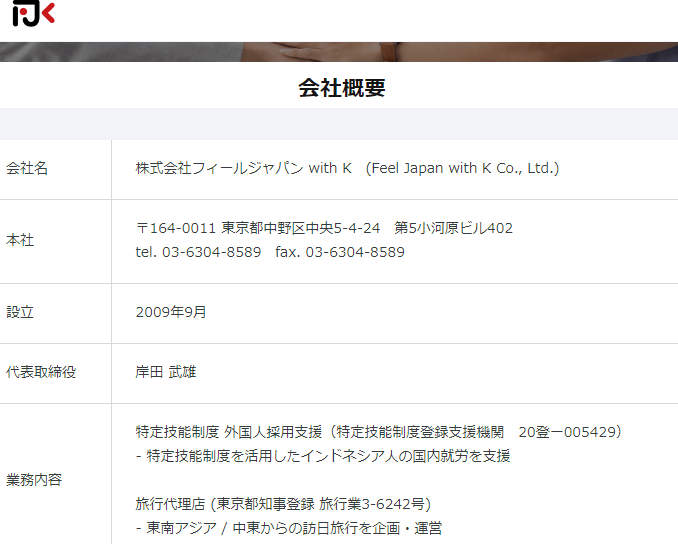Select the 代表取締役 row label
Screen dimensions: 678x544
(x=41, y=372)
